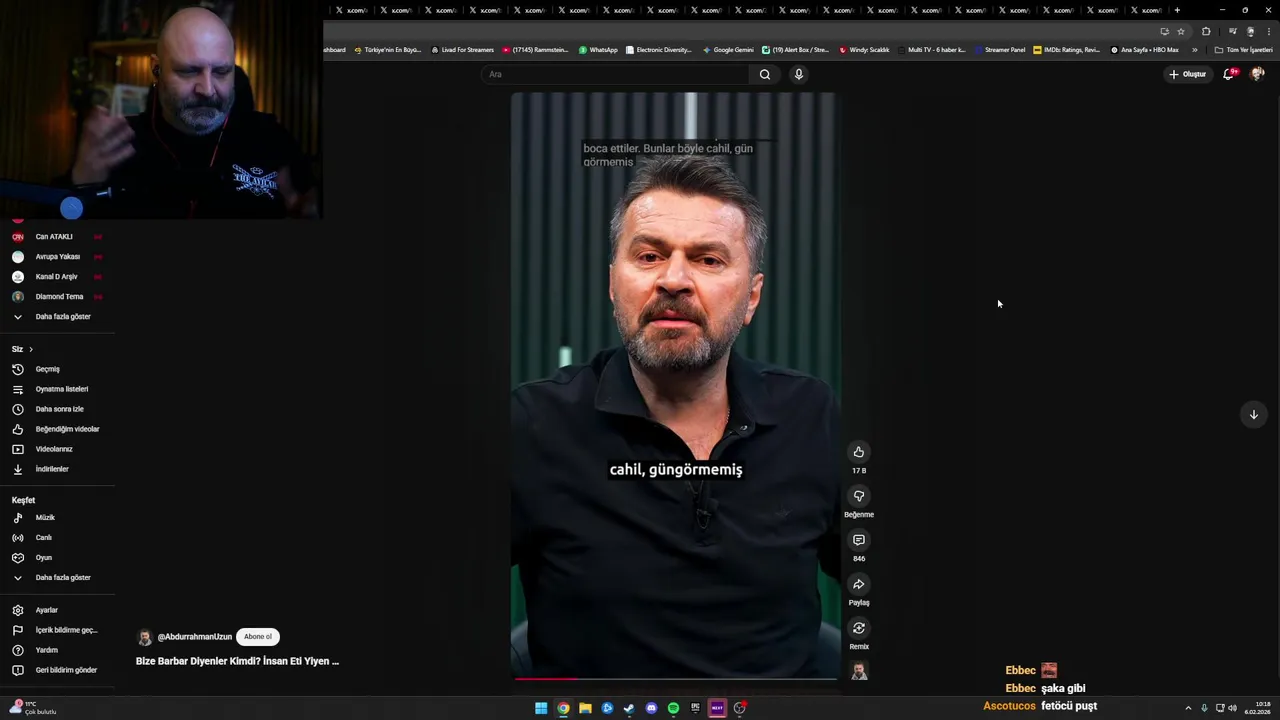Click the Oluştur create button
This screenshot has height=720, width=1280.
pyautogui.click(x=1187, y=74)
